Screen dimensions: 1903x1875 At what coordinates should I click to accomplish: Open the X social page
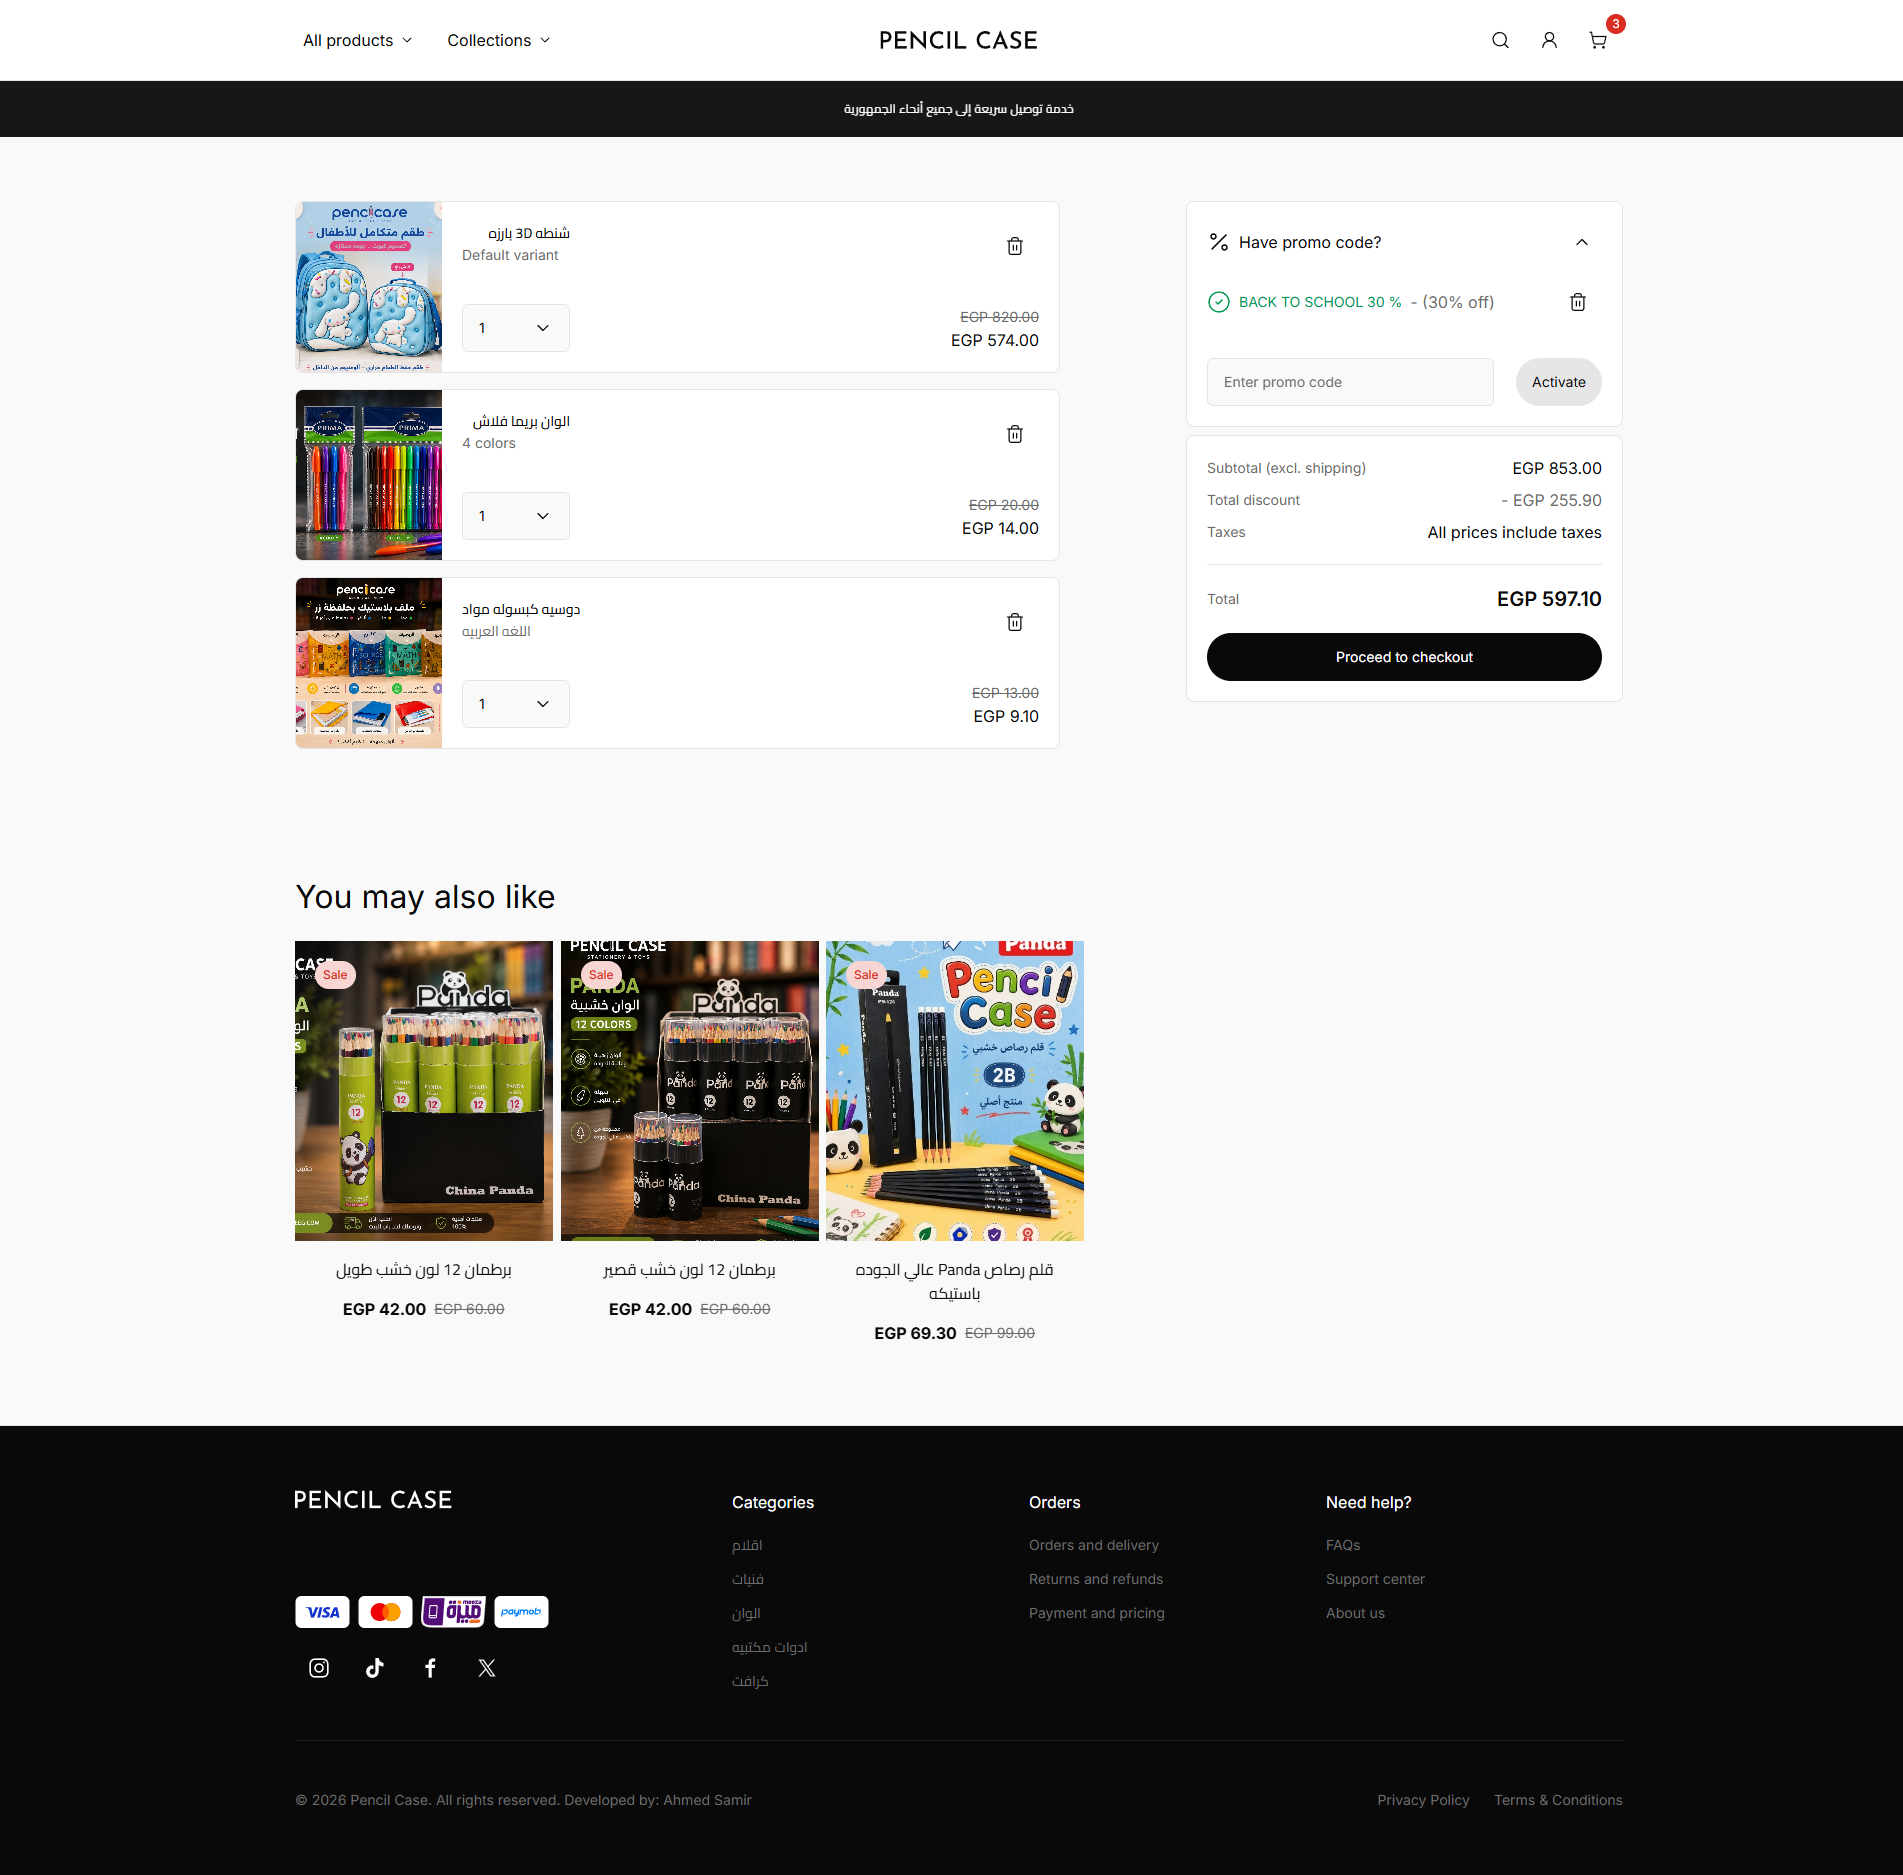(487, 1668)
